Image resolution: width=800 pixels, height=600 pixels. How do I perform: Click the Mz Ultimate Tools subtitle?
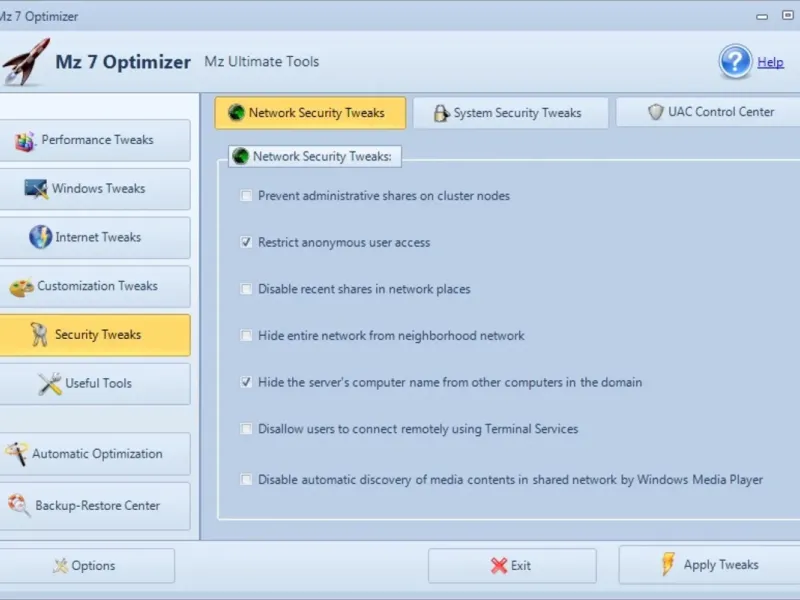[262, 61]
